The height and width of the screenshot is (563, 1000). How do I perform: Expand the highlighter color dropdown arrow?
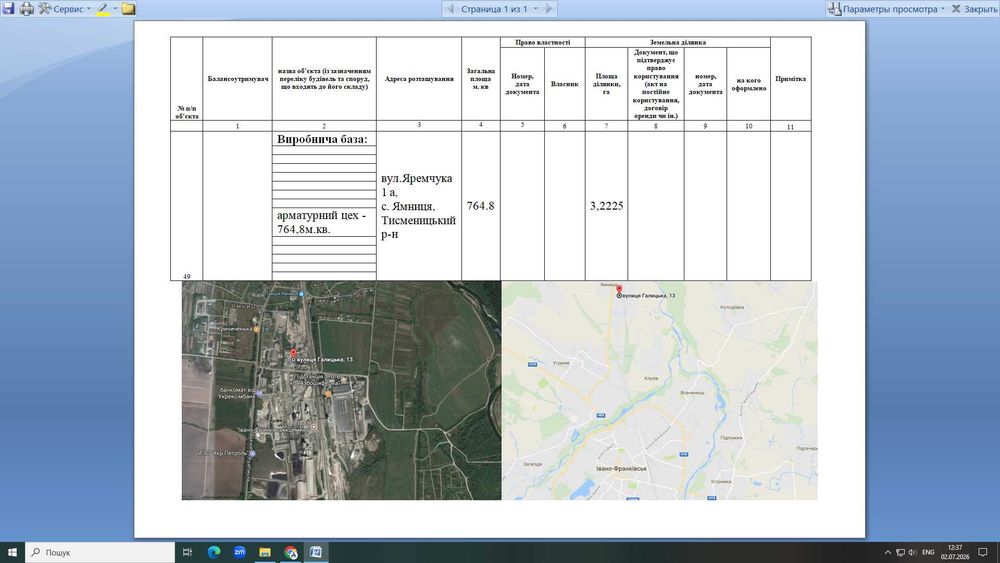(x=115, y=9)
